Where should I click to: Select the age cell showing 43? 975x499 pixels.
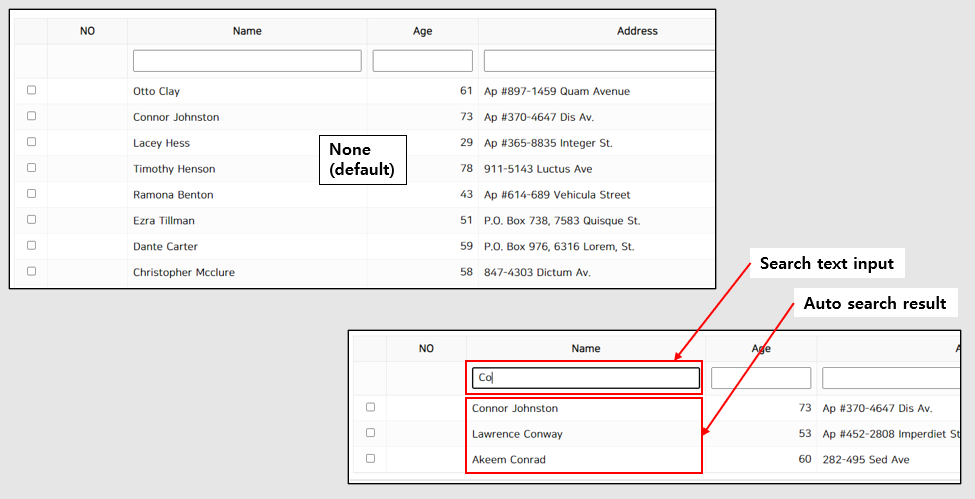click(x=466, y=194)
